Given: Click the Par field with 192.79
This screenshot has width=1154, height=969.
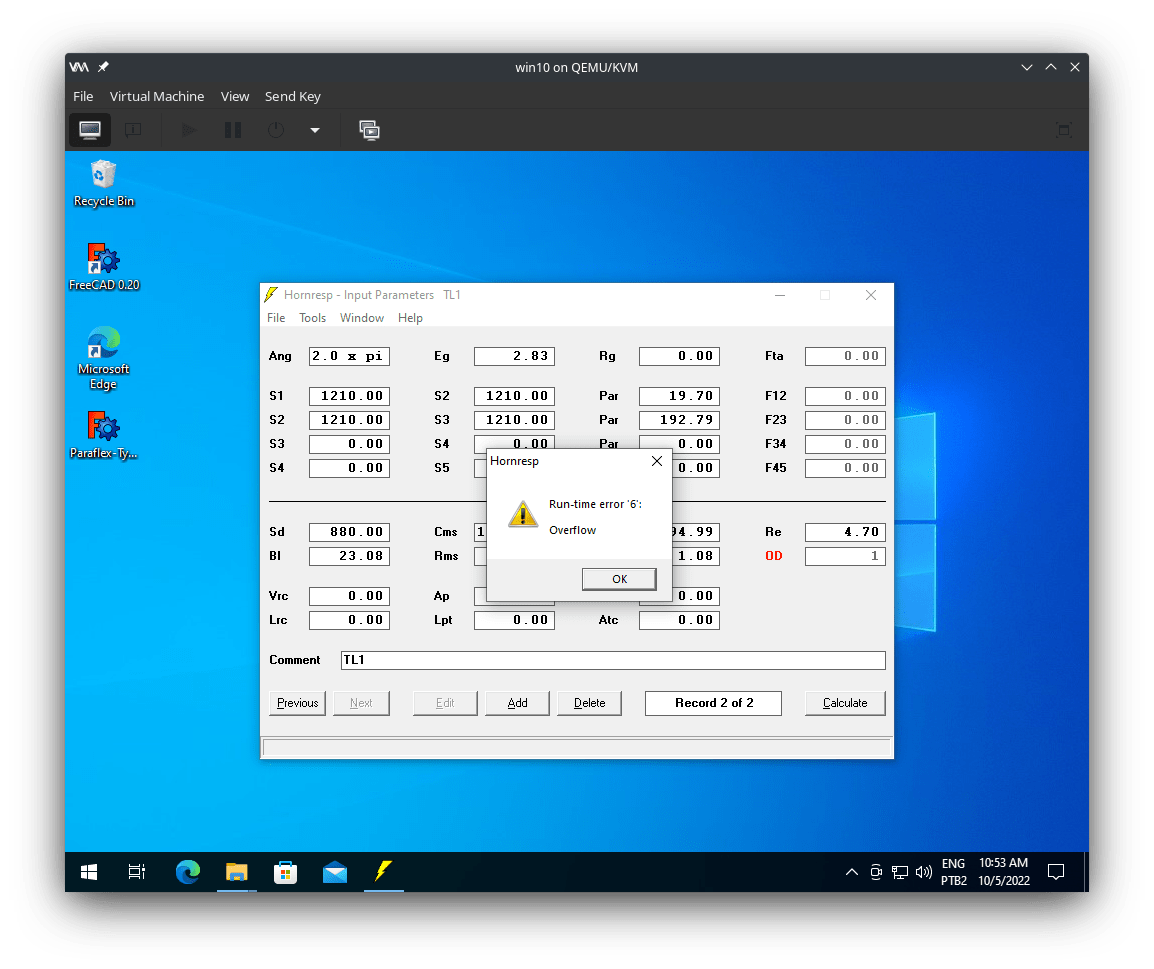Looking at the screenshot, I should 679,420.
